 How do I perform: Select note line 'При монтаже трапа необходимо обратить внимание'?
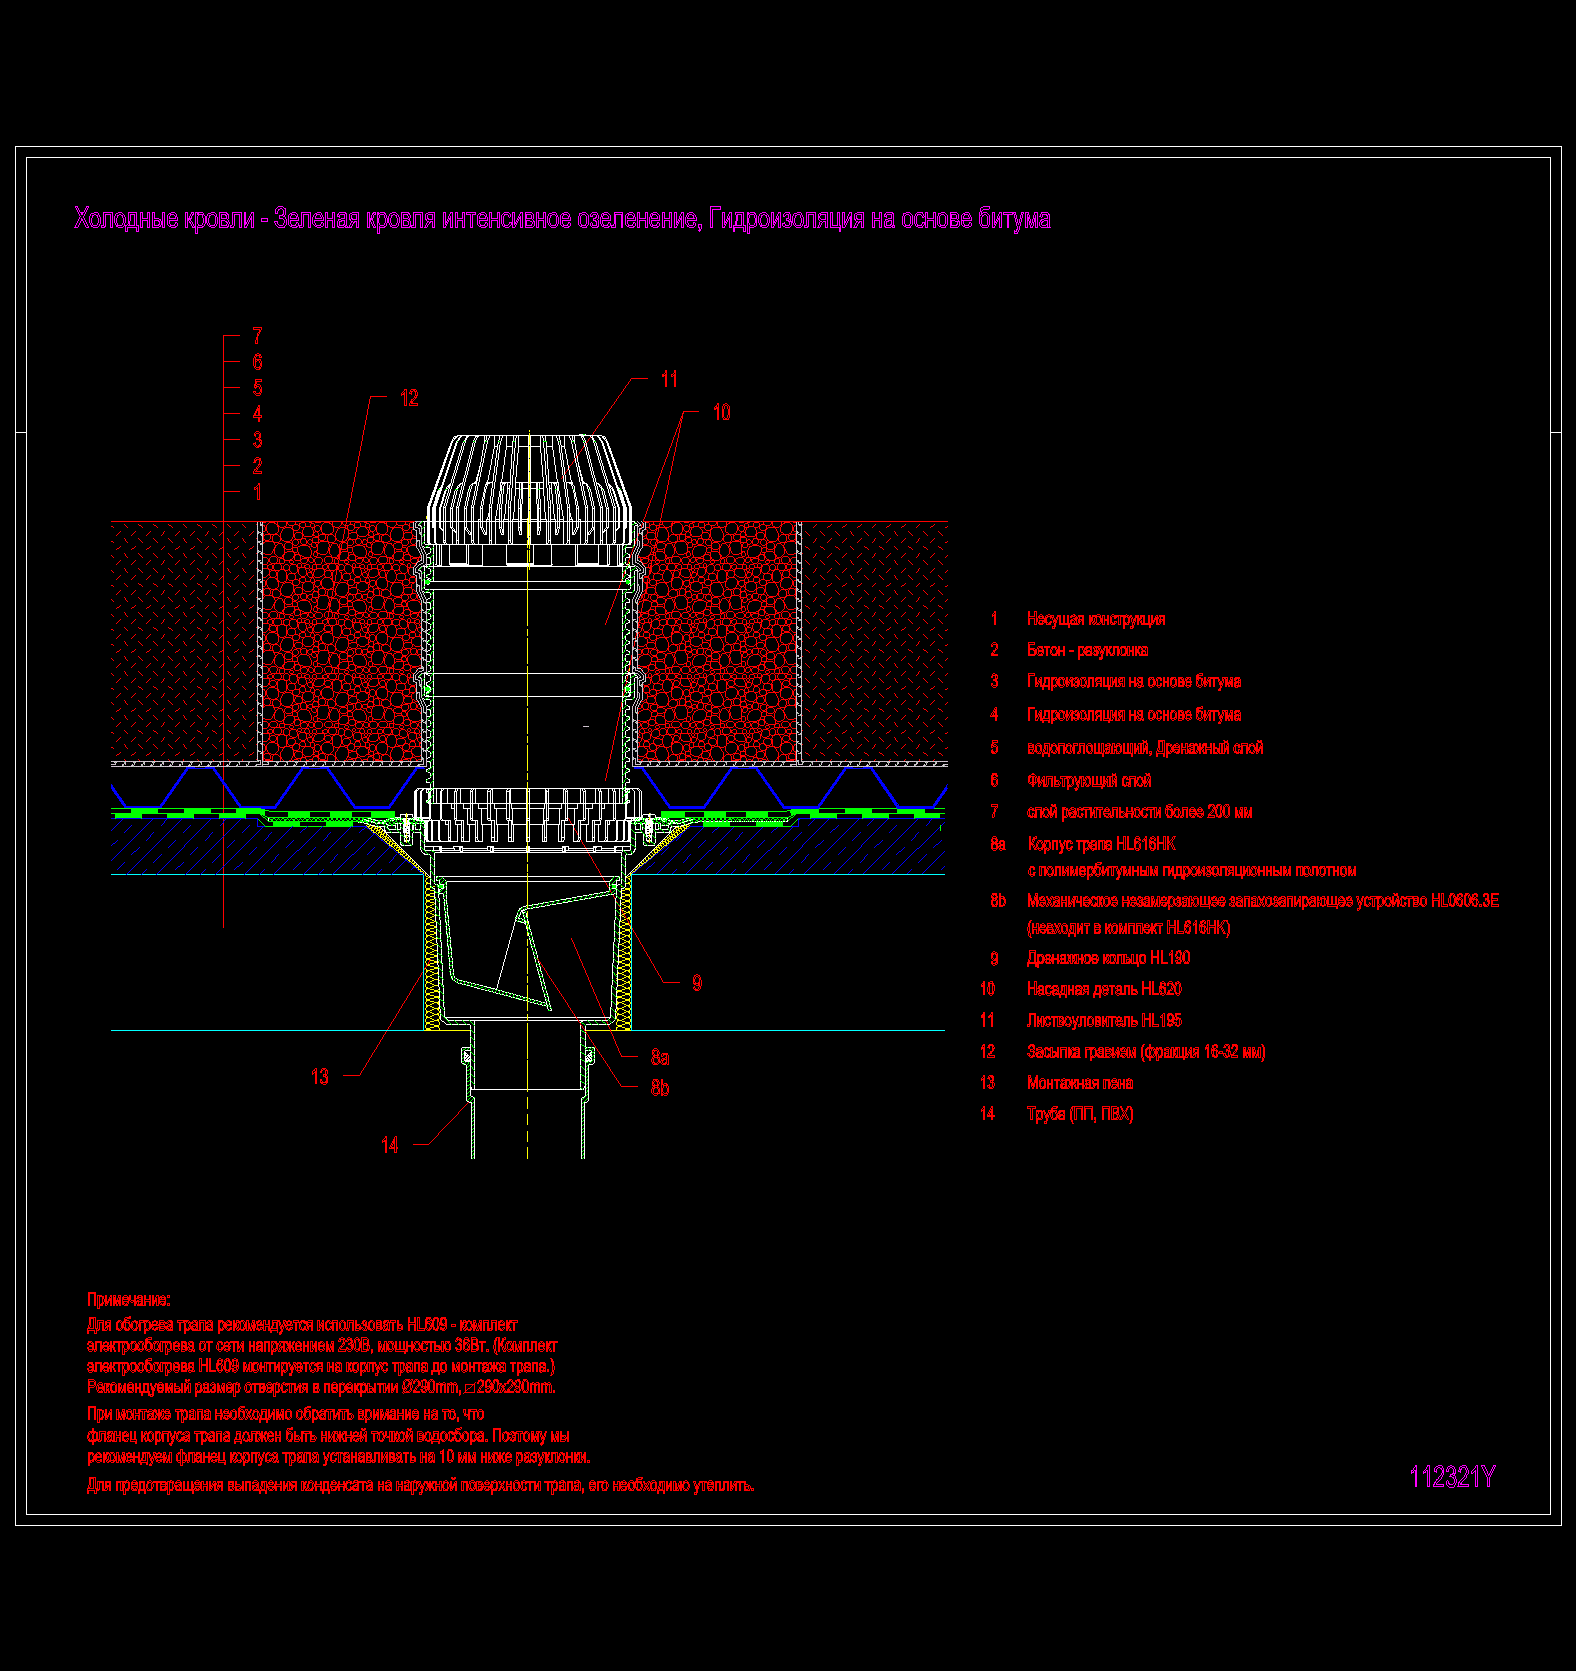(x=285, y=1413)
